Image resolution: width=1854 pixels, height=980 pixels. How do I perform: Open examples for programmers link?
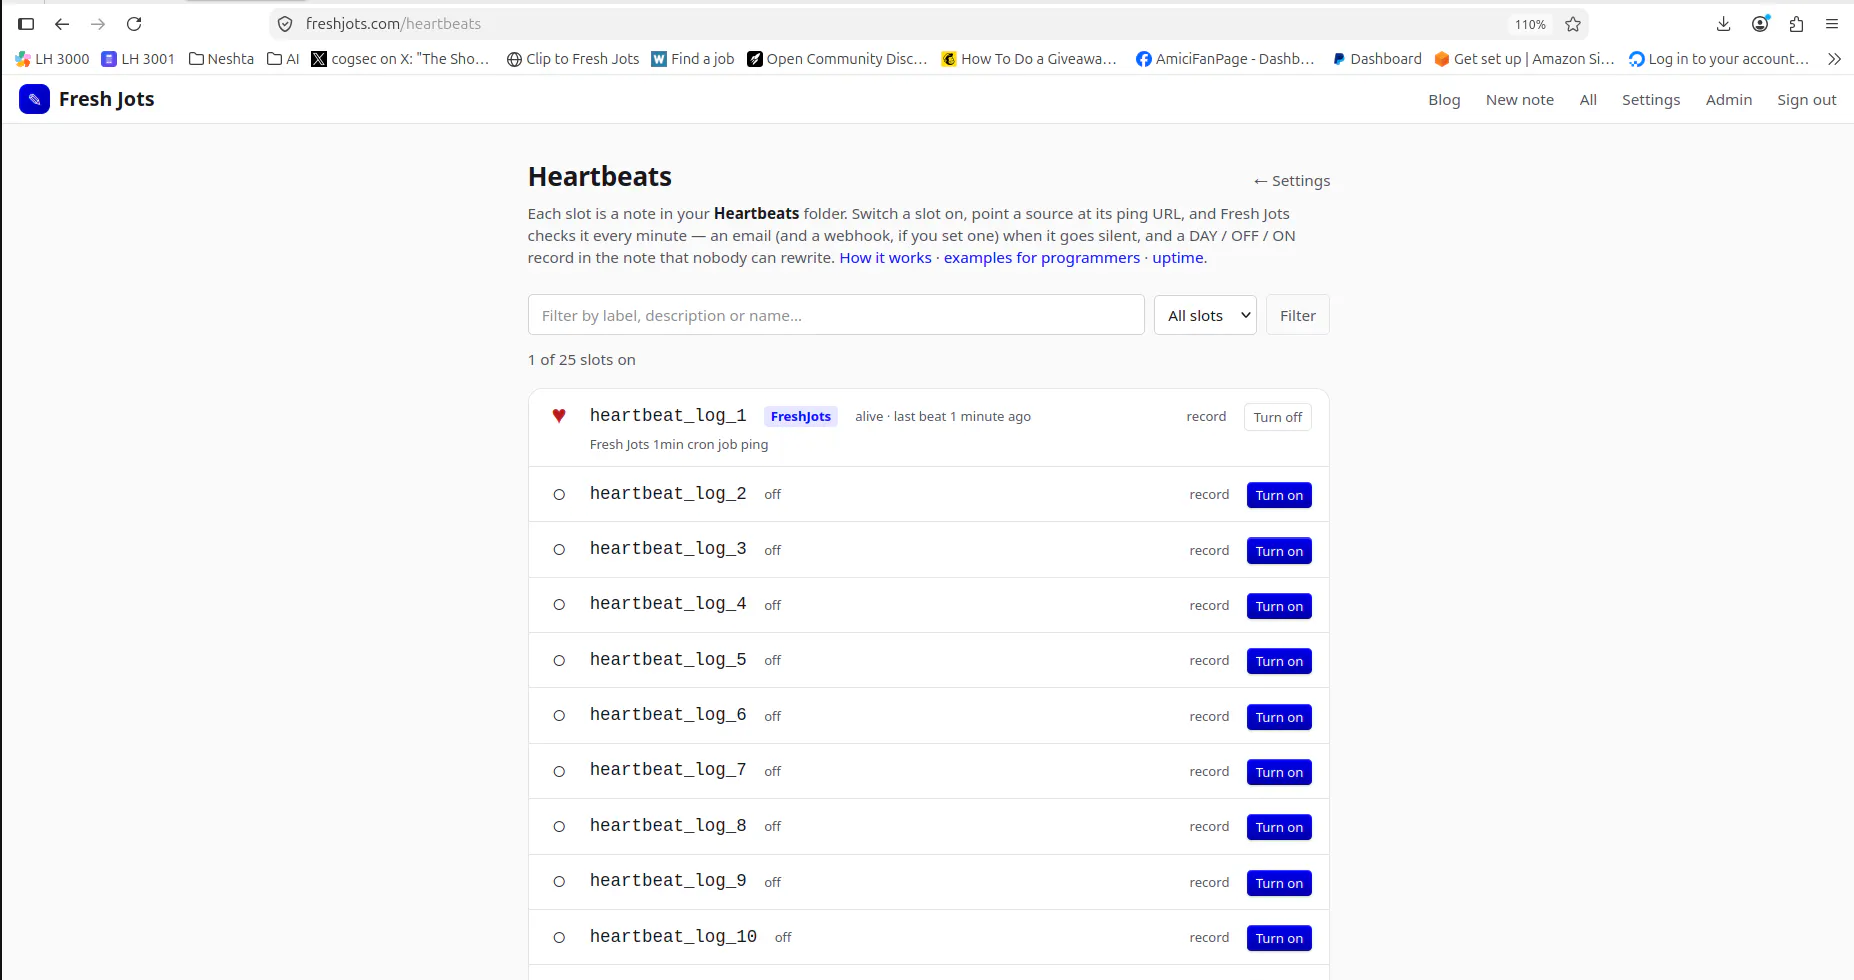coord(1042,258)
